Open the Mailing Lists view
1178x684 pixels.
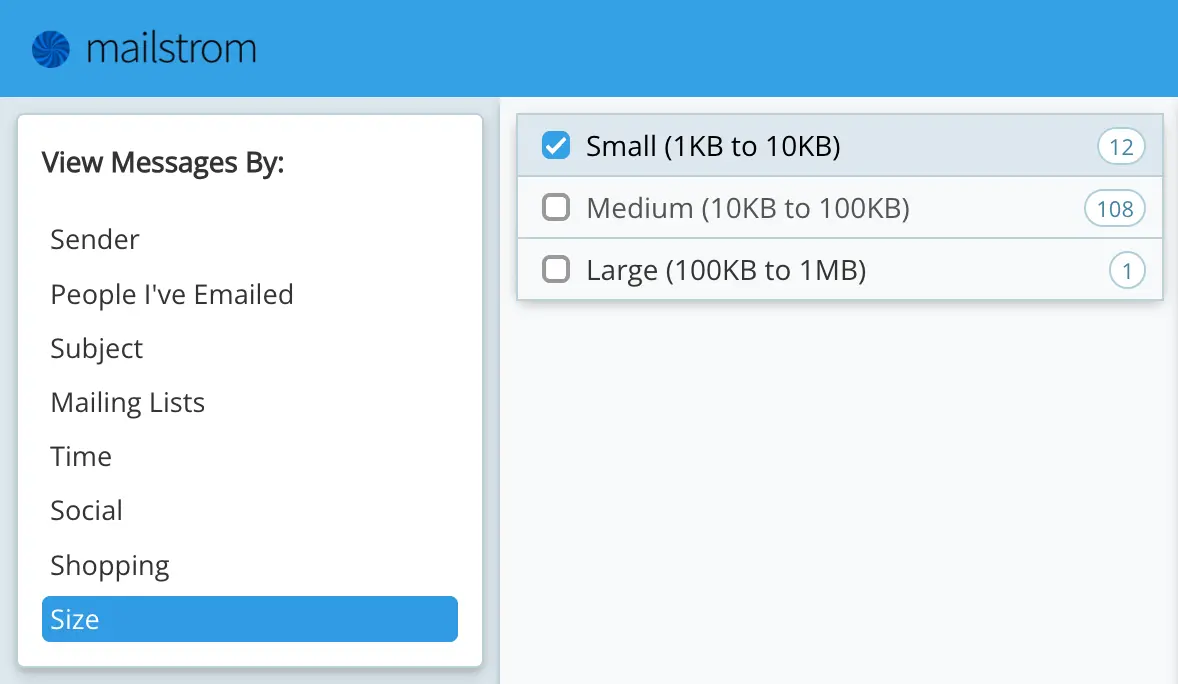pyautogui.click(x=128, y=403)
